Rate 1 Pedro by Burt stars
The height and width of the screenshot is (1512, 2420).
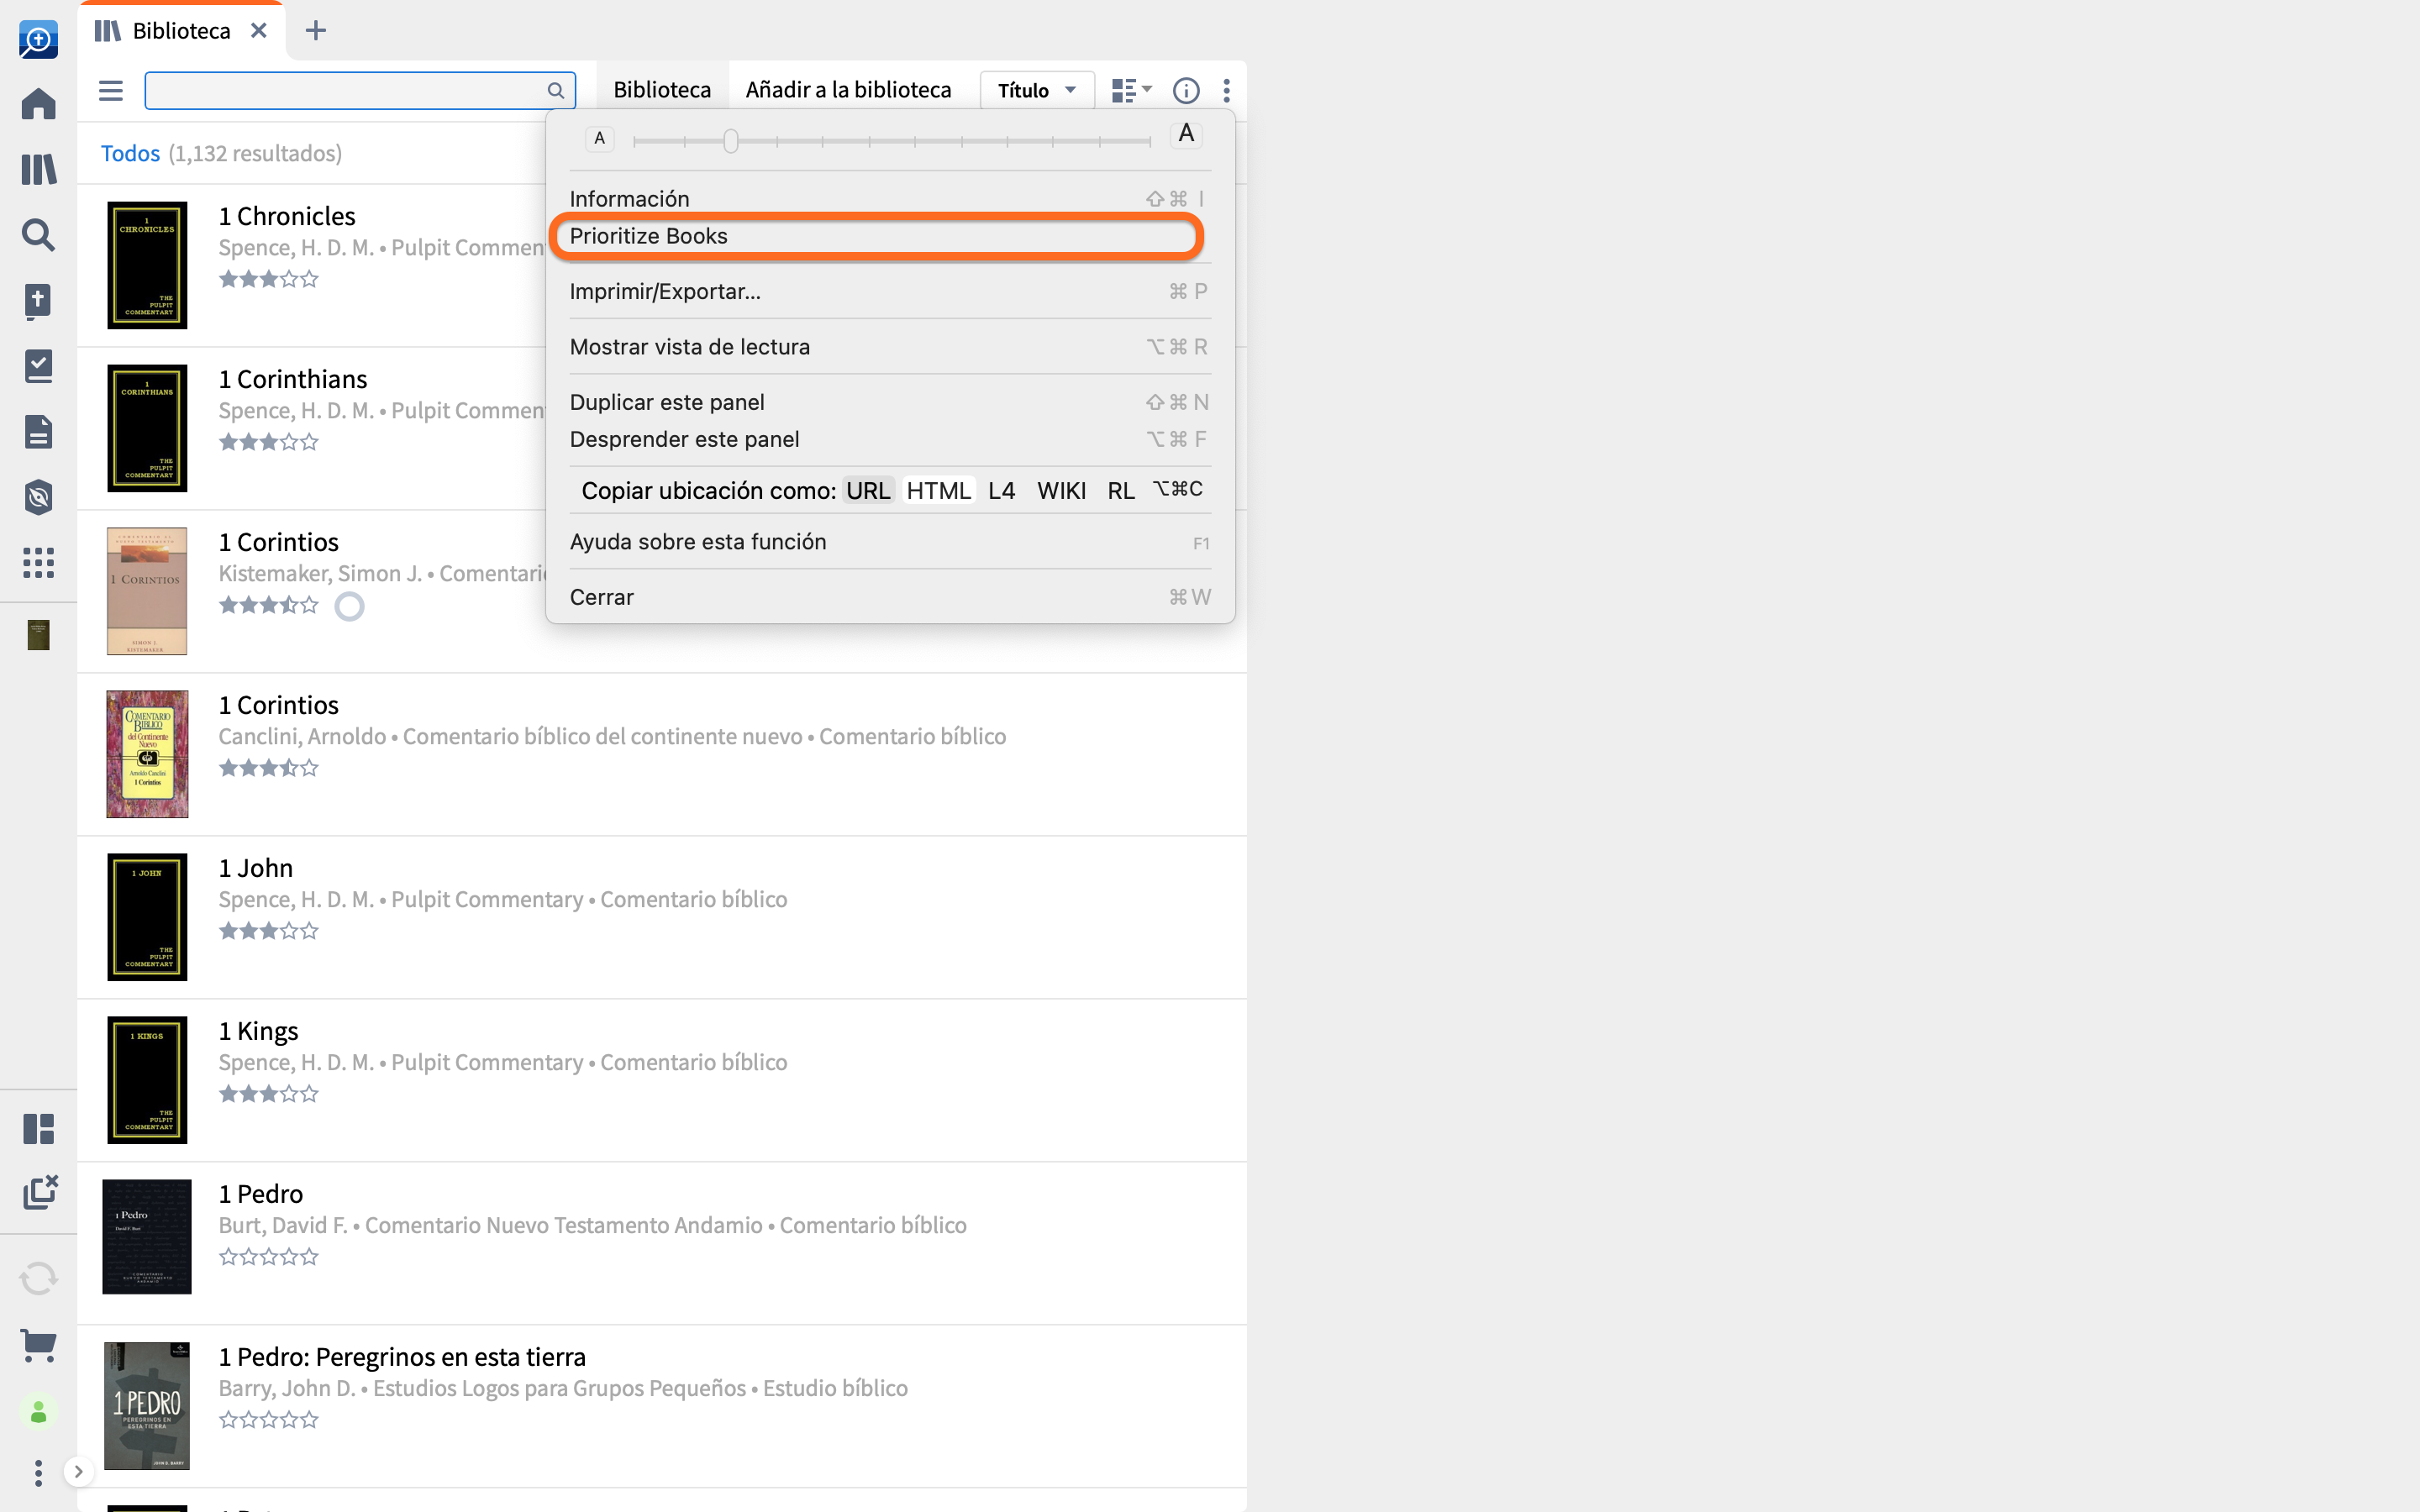268,1257
